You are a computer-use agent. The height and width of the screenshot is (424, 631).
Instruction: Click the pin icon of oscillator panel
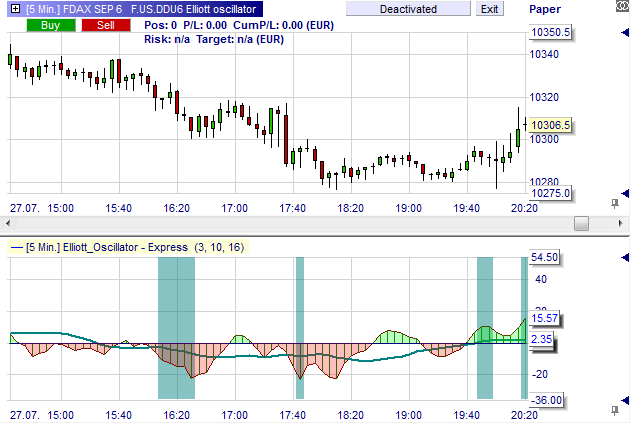613,411
